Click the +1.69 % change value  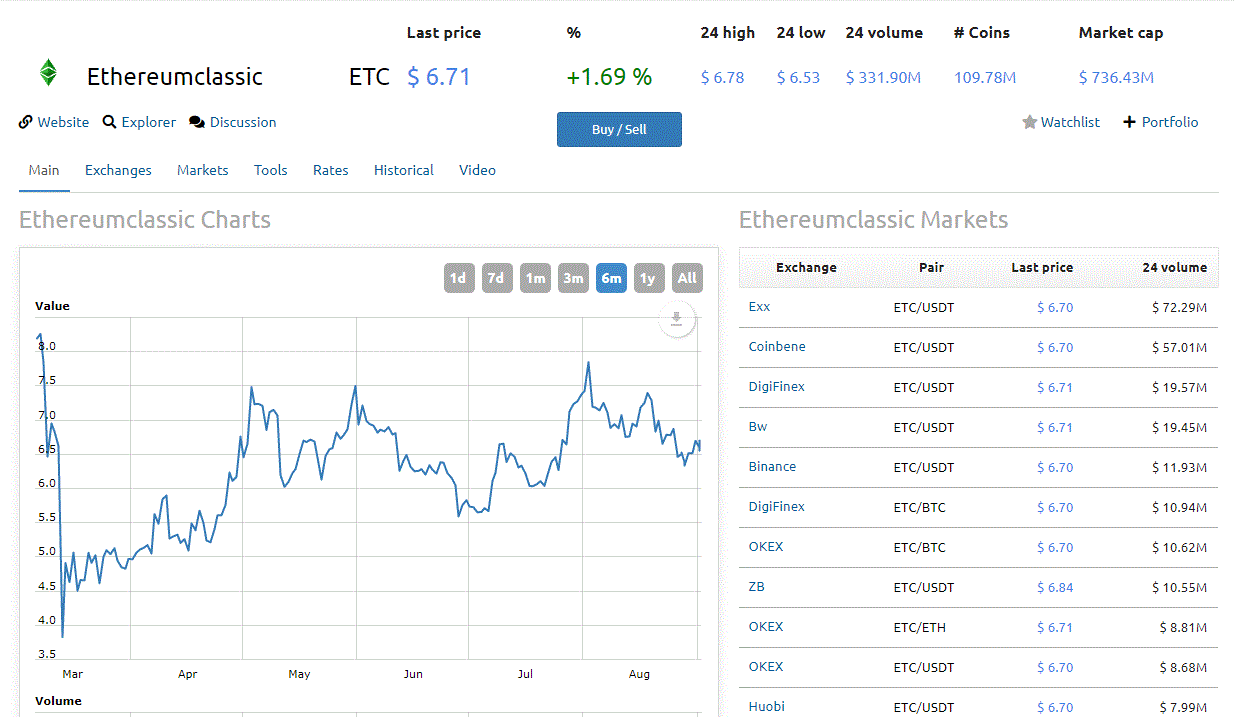tap(609, 77)
